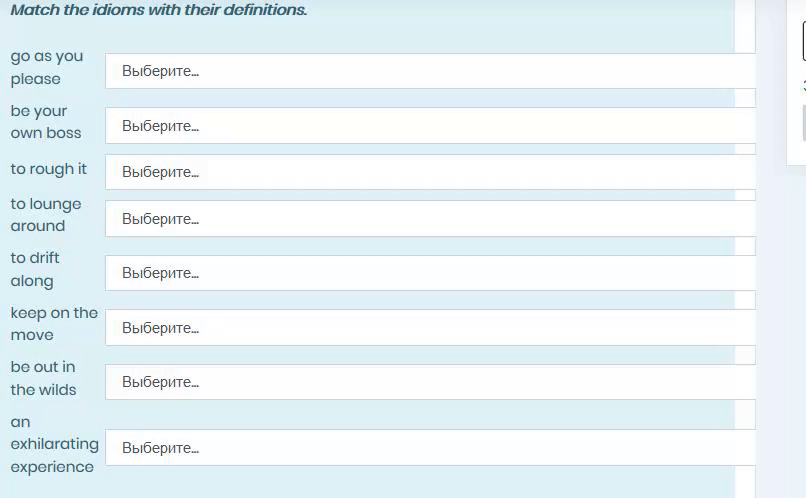Expand the 'be out in the wilds' dropdown
The height and width of the screenshot is (498, 806).
point(430,382)
